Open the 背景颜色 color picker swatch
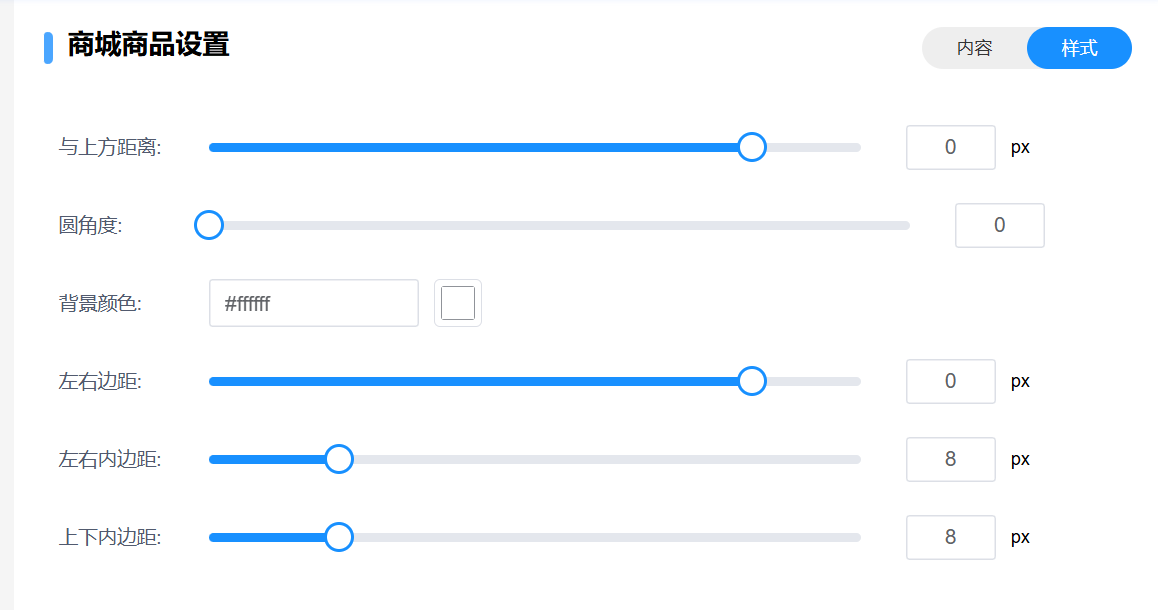Screen dimensions: 1158x610 [458, 303]
